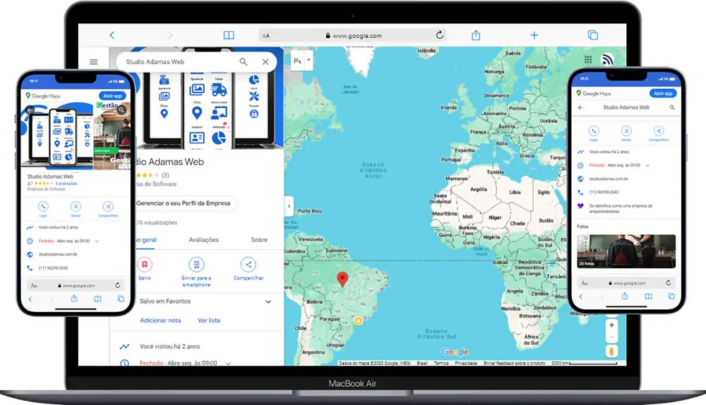Click Enviar para o smartphone icon
Viewport: 706px width, 405px height.
[196, 265]
